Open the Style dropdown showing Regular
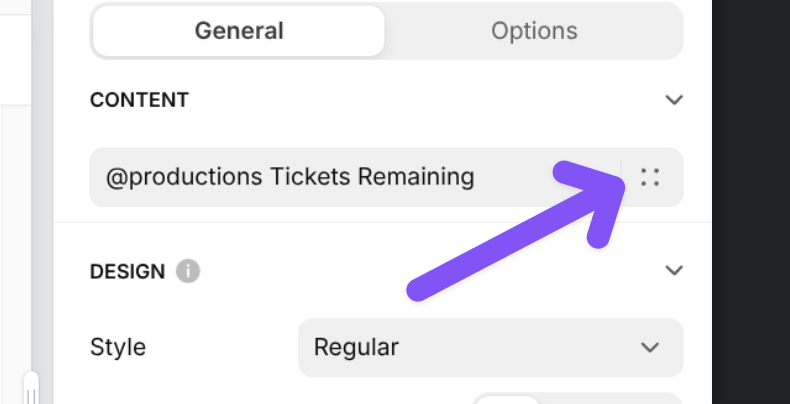The image size is (790, 404). tap(490, 347)
